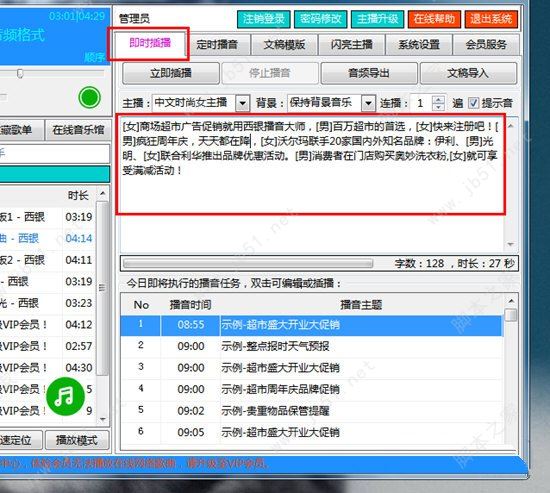Select task 示例-整点报时天气预报

click(312, 347)
